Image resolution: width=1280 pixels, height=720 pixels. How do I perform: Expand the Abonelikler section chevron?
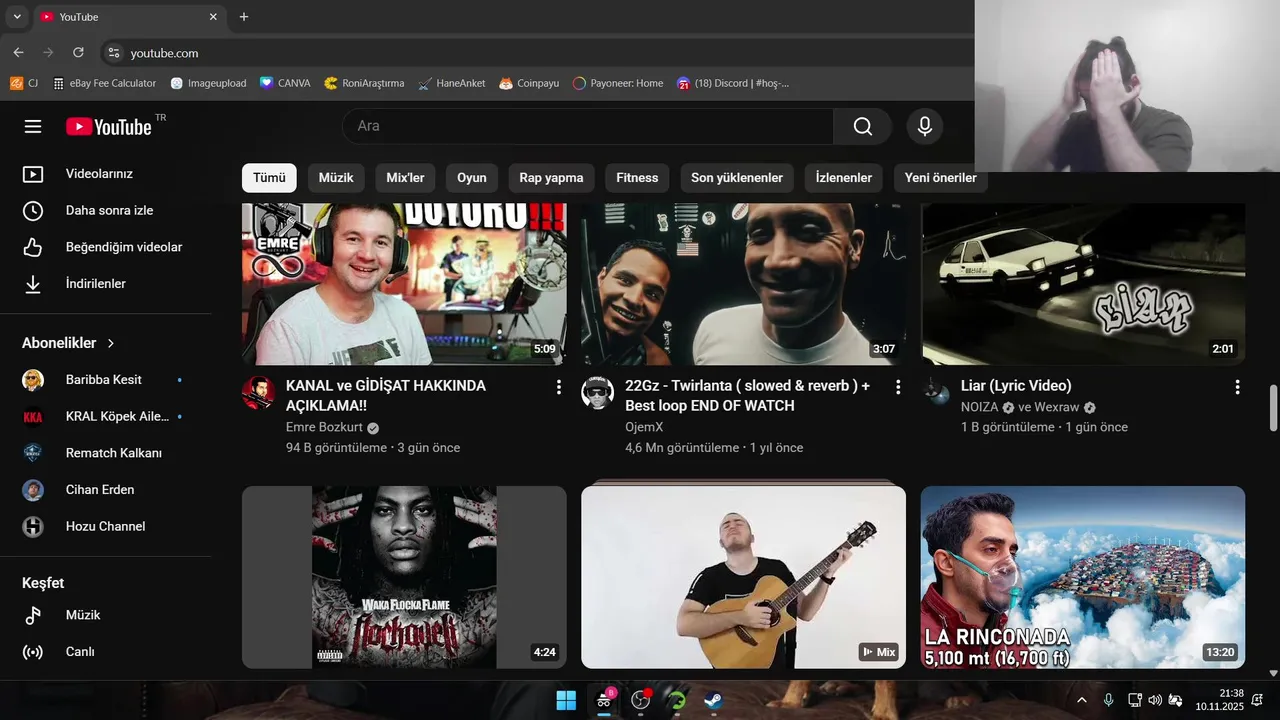click(111, 343)
